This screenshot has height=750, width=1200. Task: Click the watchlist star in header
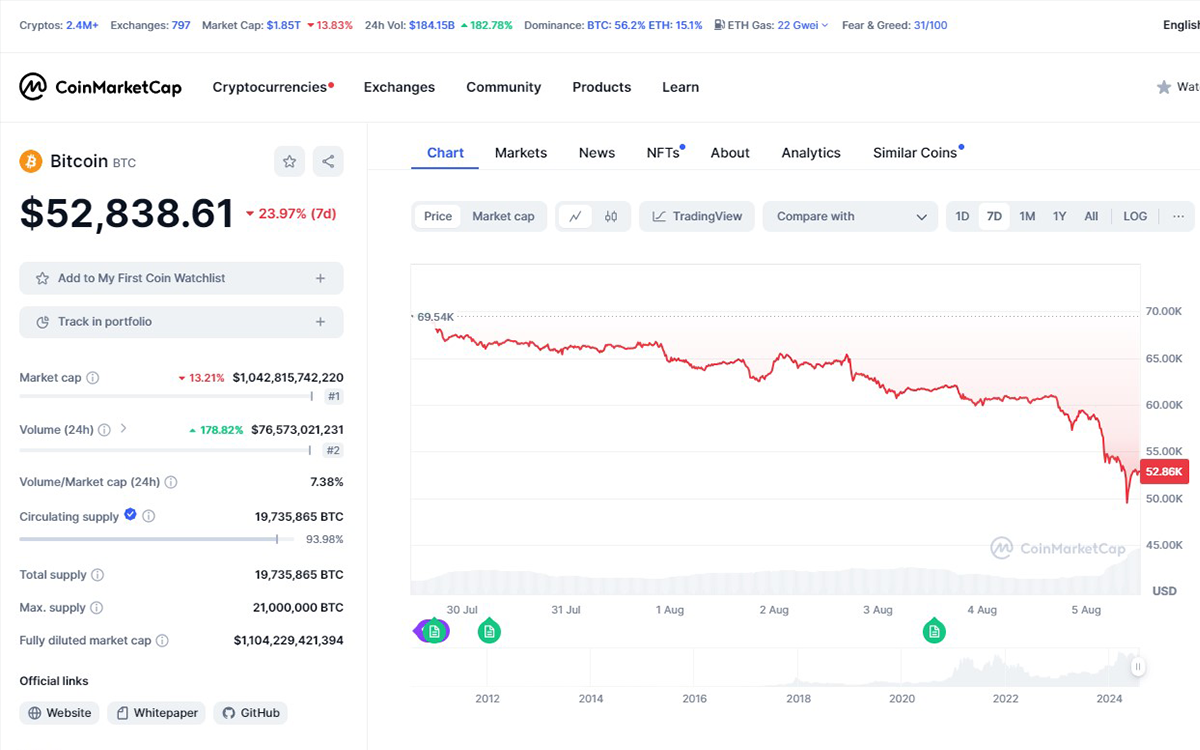click(1164, 87)
